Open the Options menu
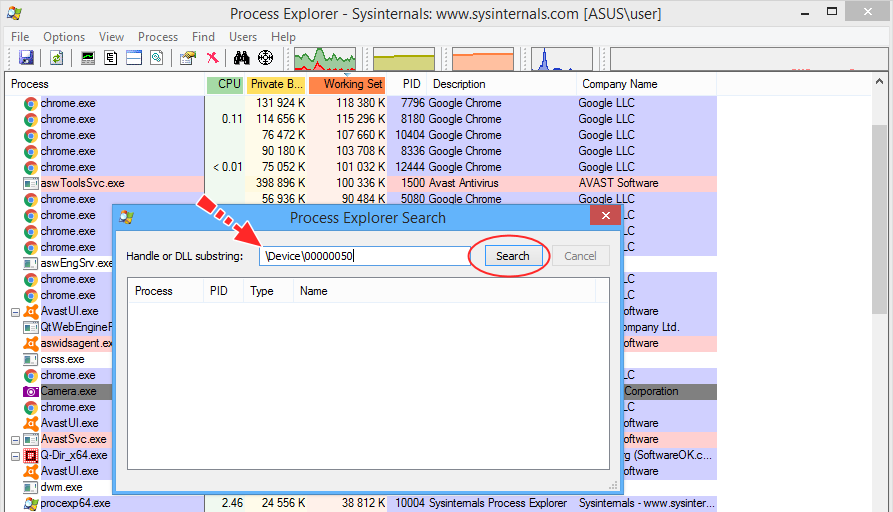 [x=64, y=37]
